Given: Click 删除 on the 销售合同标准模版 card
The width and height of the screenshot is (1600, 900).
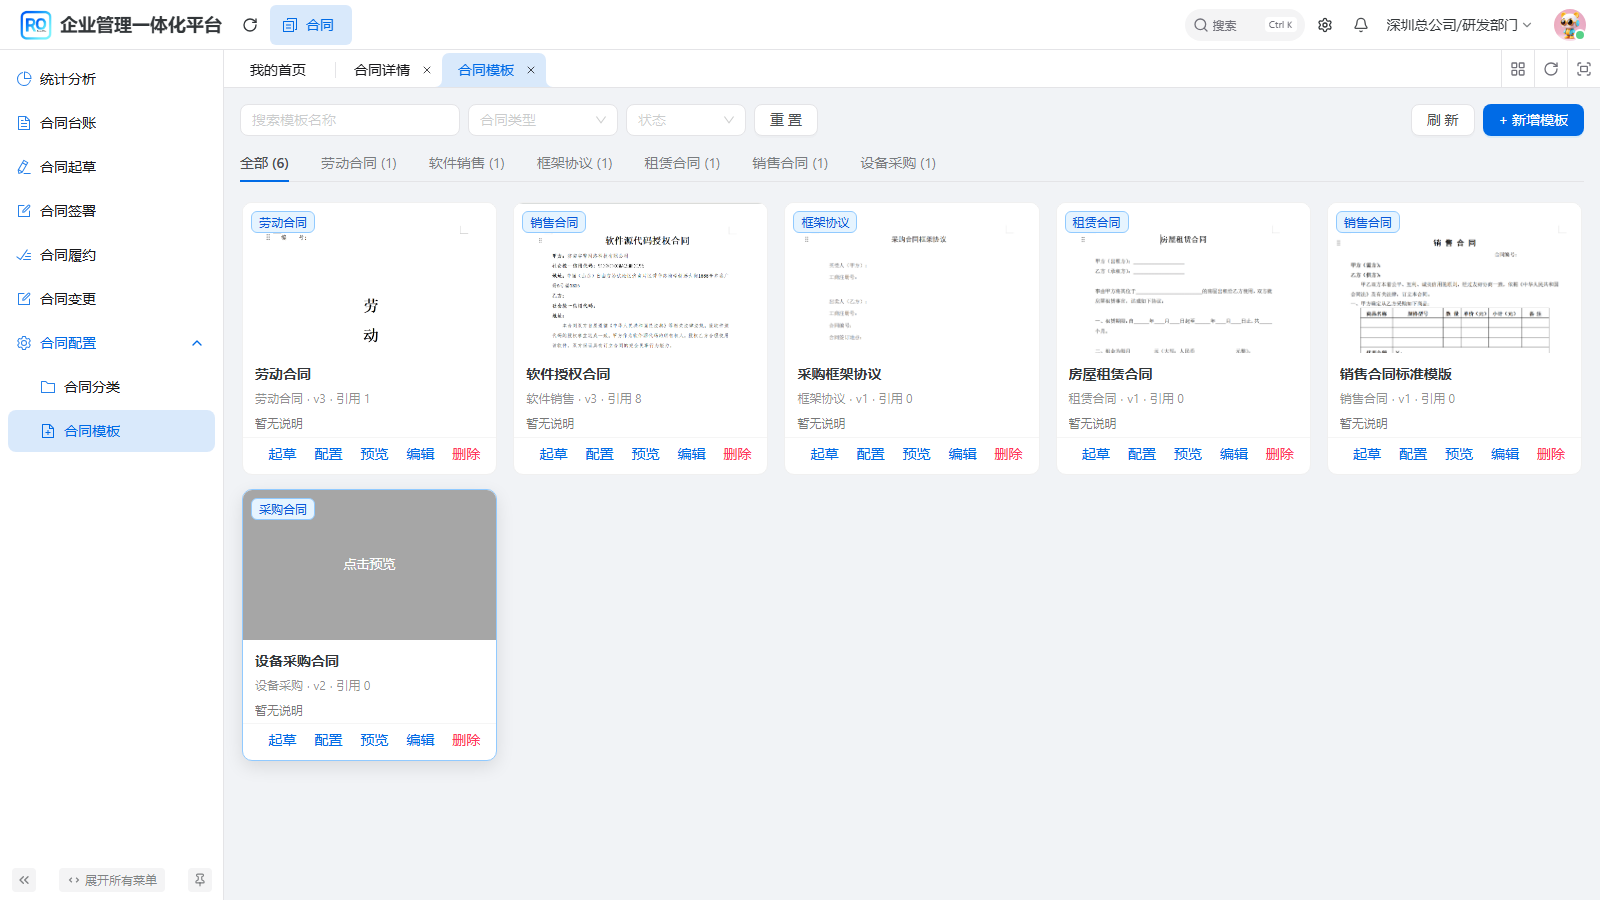Looking at the screenshot, I should tap(1551, 454).
